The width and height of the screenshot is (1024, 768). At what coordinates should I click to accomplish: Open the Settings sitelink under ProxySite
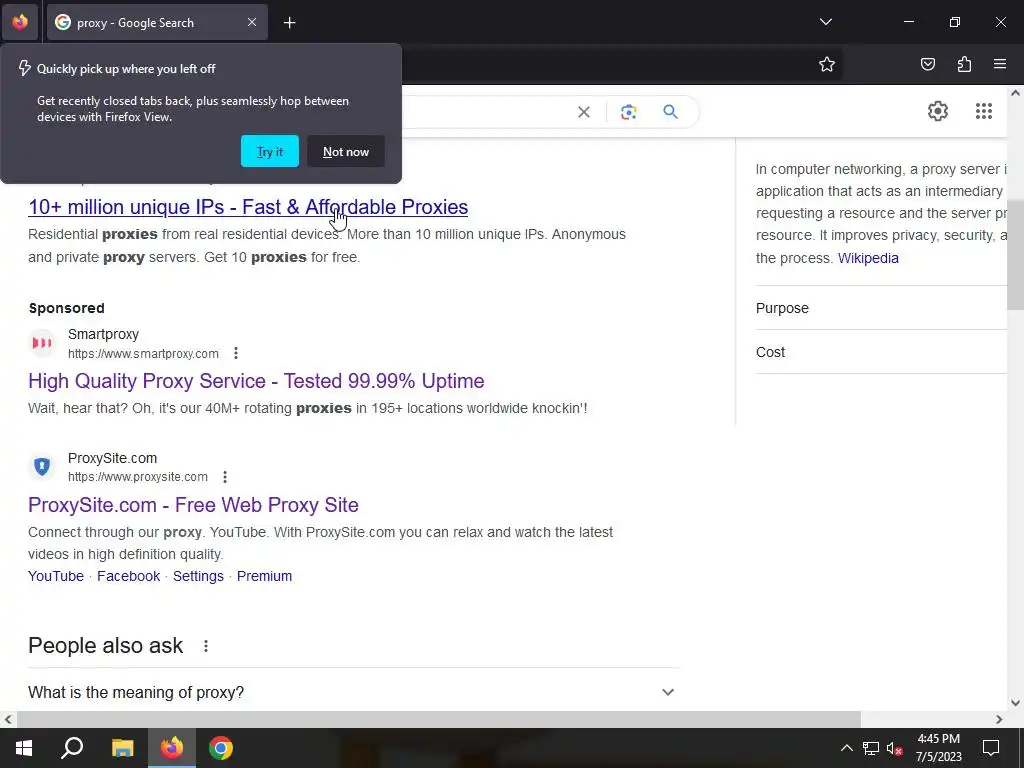(198, 576)
